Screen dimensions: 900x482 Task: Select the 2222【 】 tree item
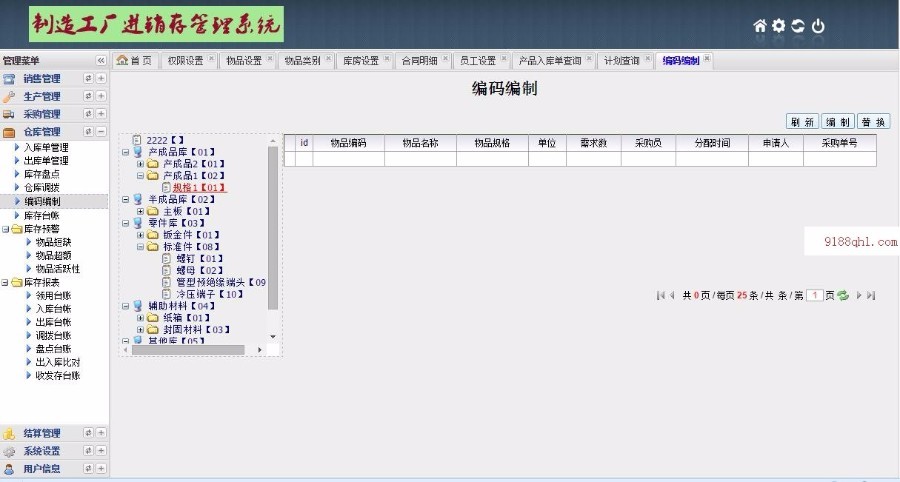coord(165,140)
